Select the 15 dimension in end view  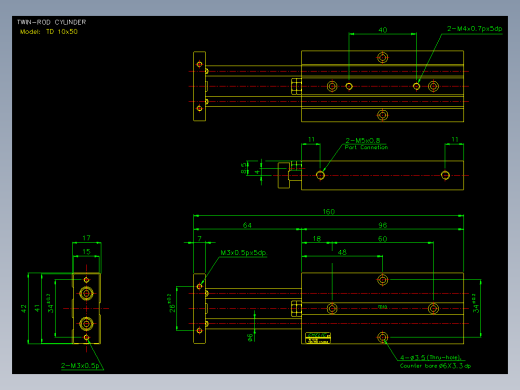(x=86, y=252)
